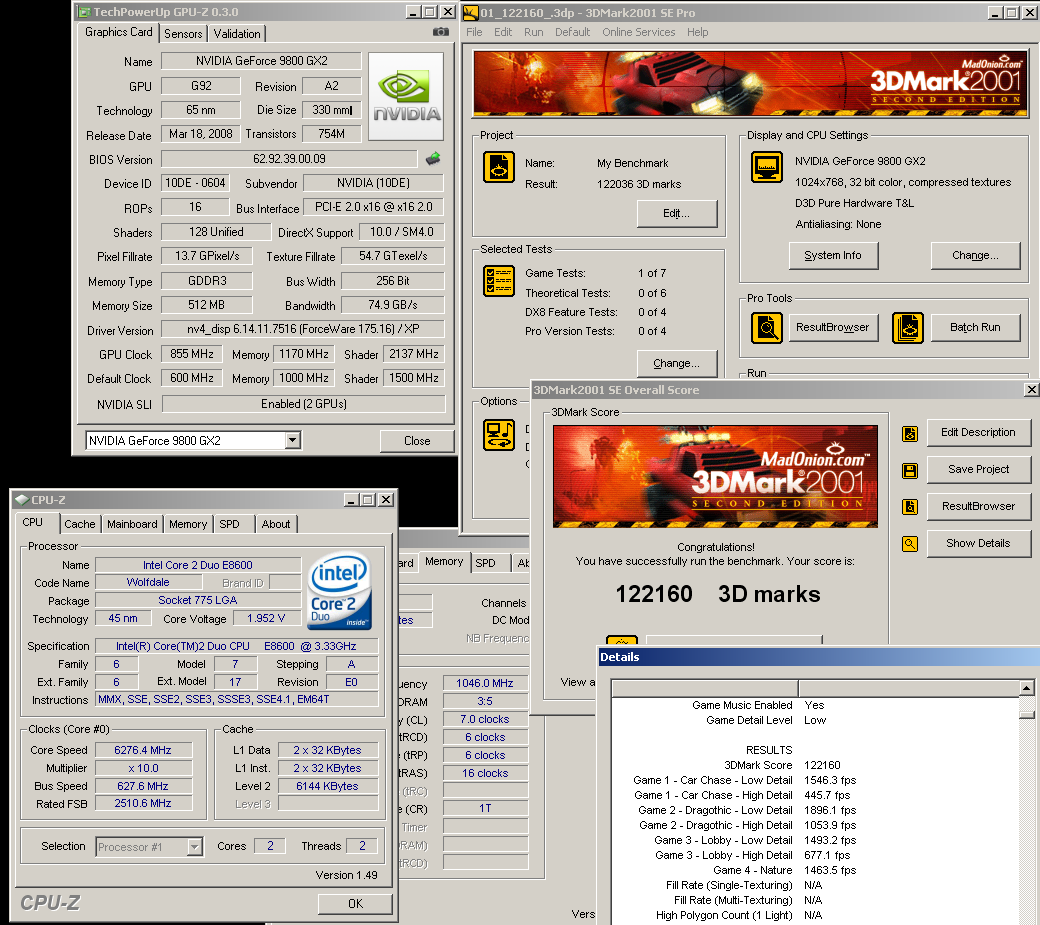Screen dimensions: 1040x925
Task: Click the Core Speed 6276.4 MHz field
Action: (143, 750)
